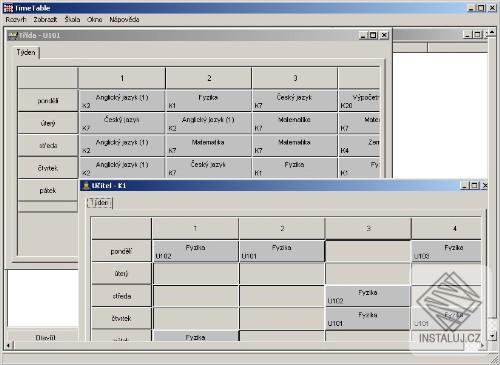Select Monday period 1 Anglický jazyk cell
500x365 pixels.
(x=122, y=101)
